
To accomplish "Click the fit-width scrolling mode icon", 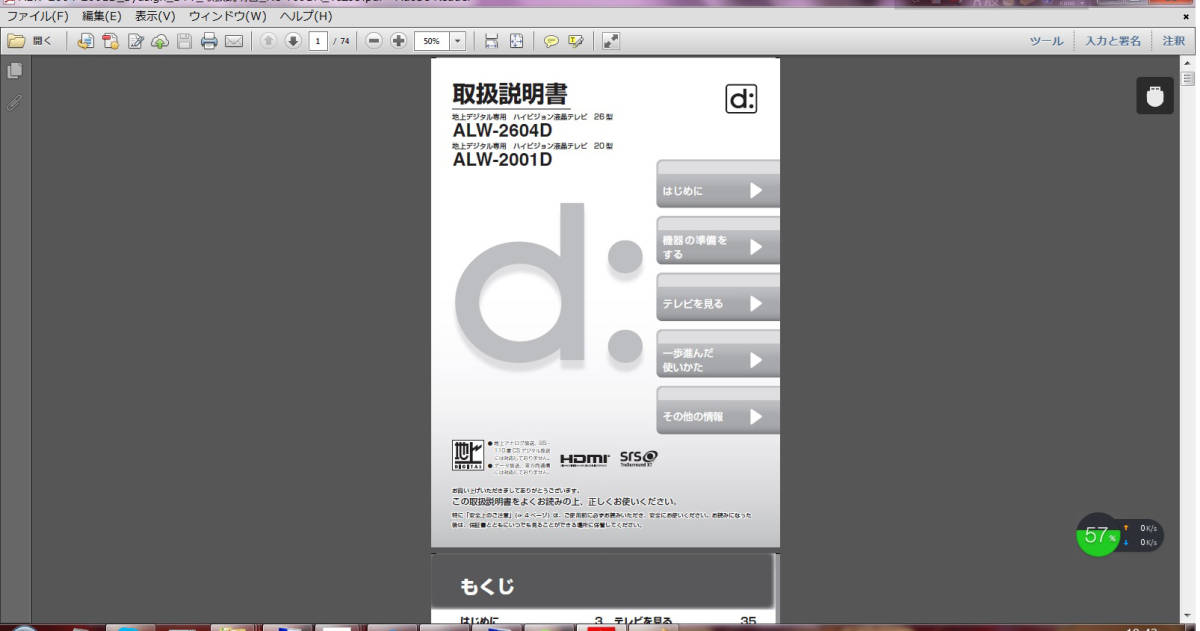I will tap(491, 41).
